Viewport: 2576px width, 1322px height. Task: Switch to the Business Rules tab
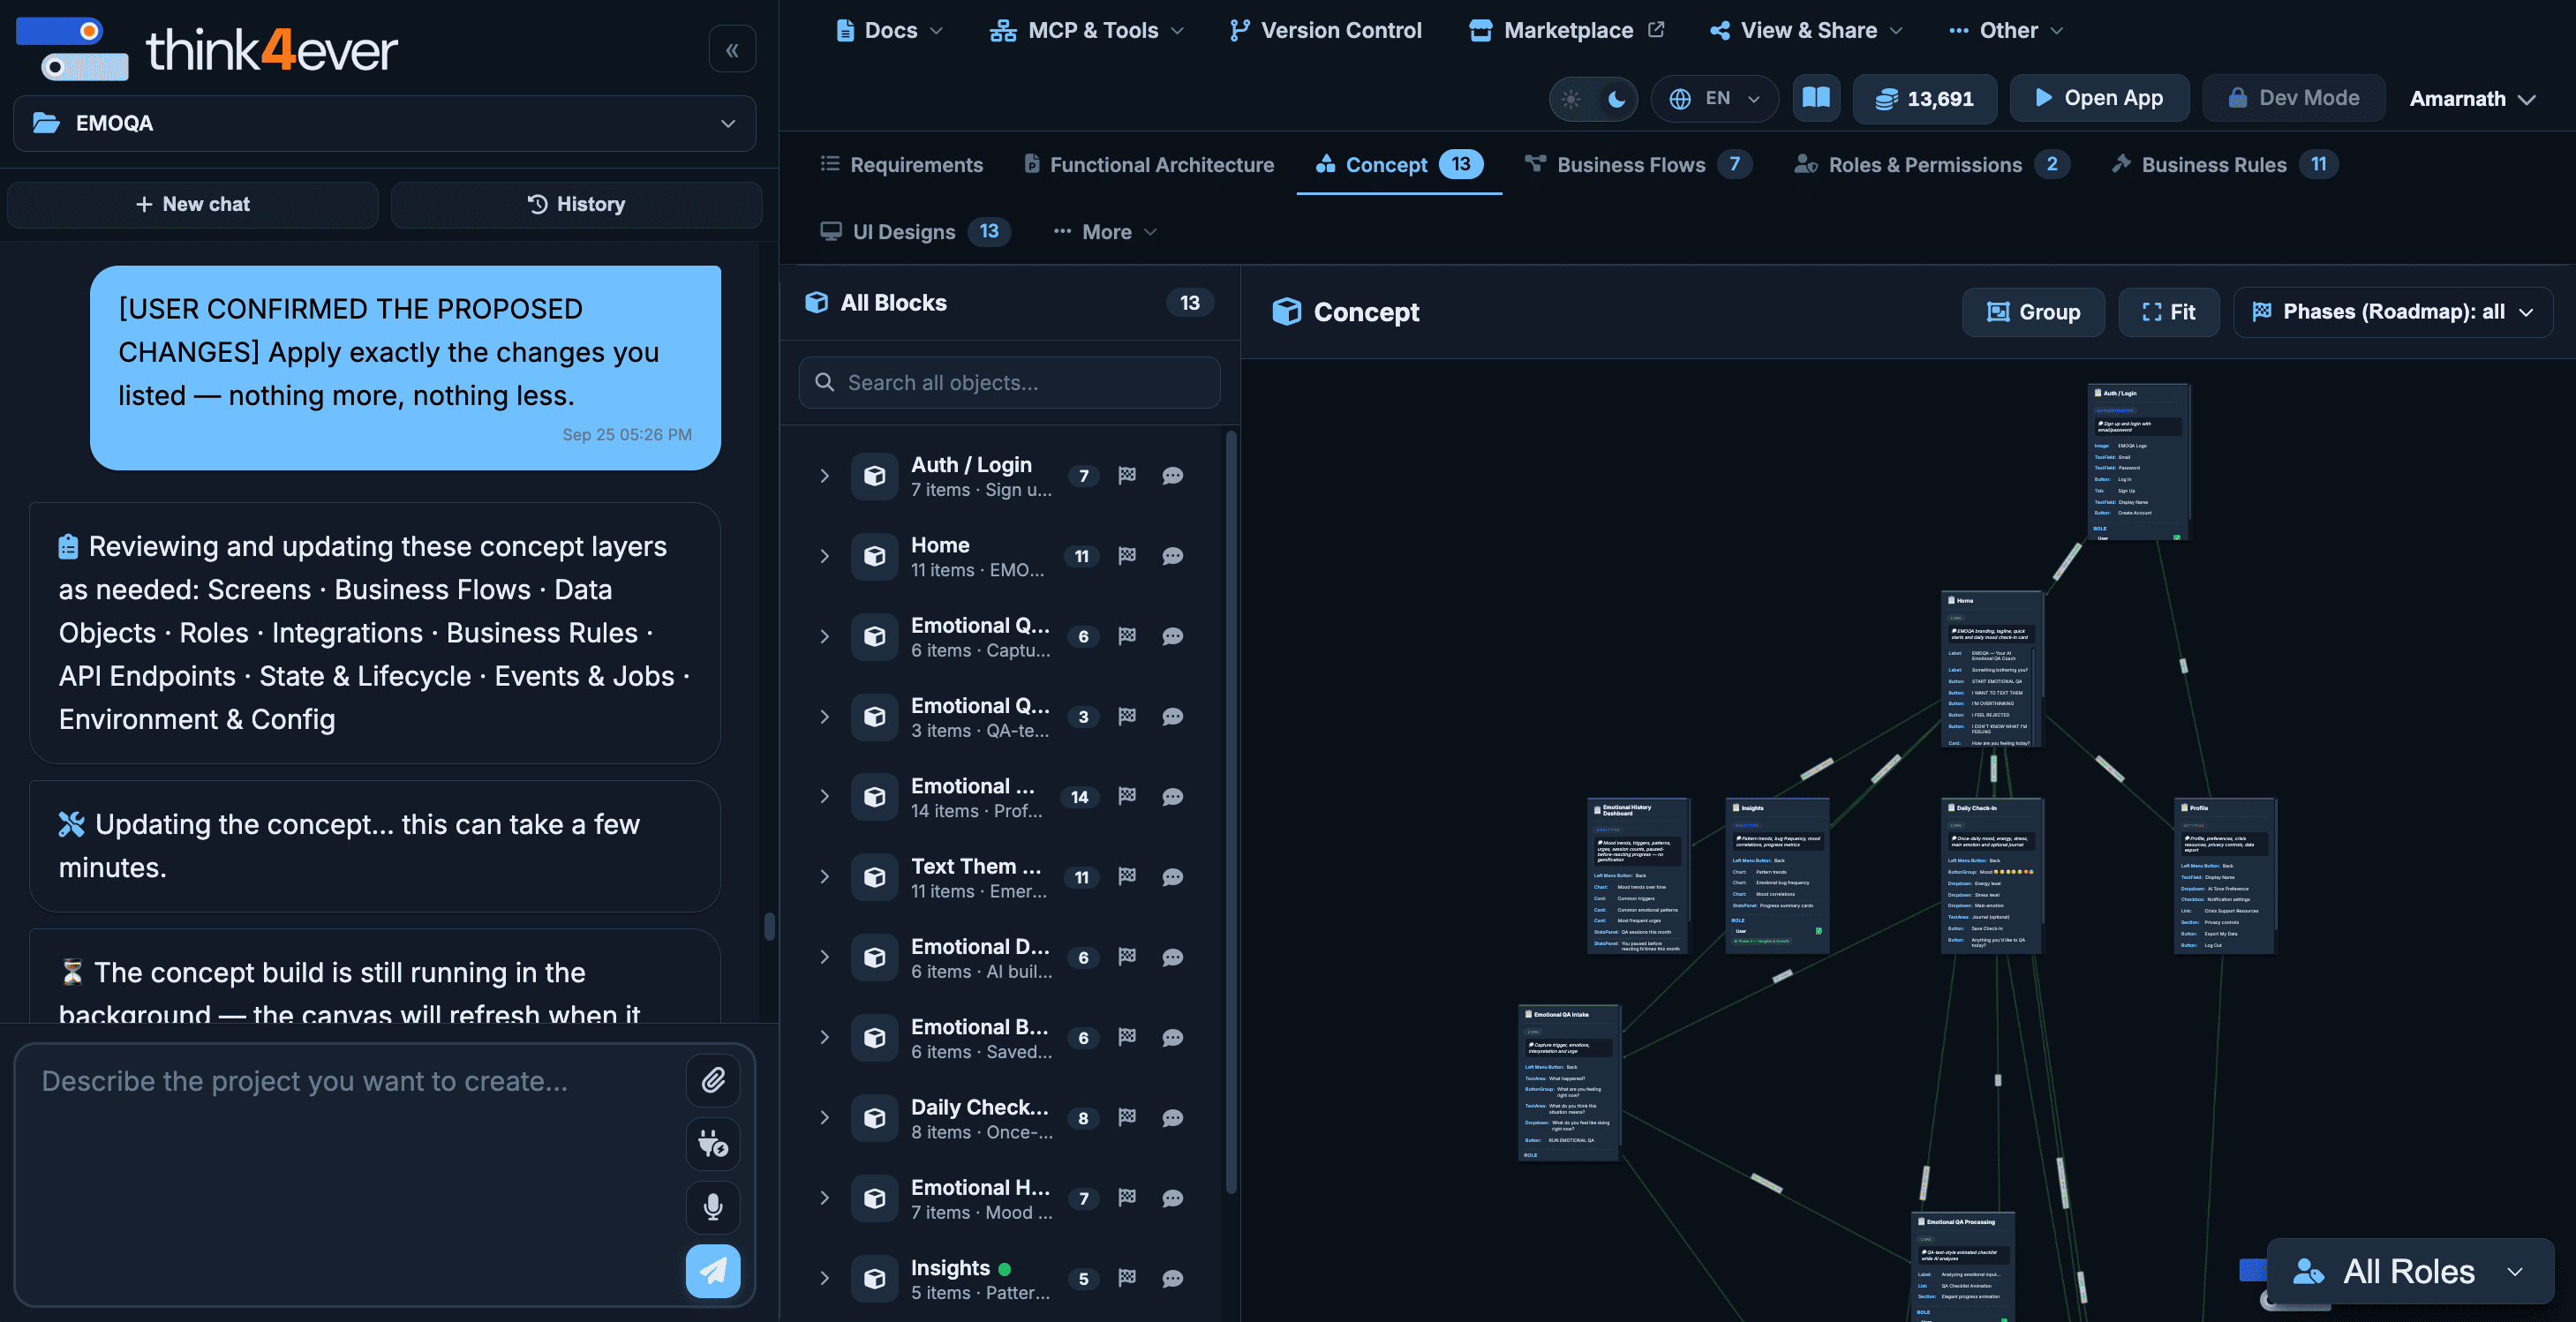coord(2224,164)
